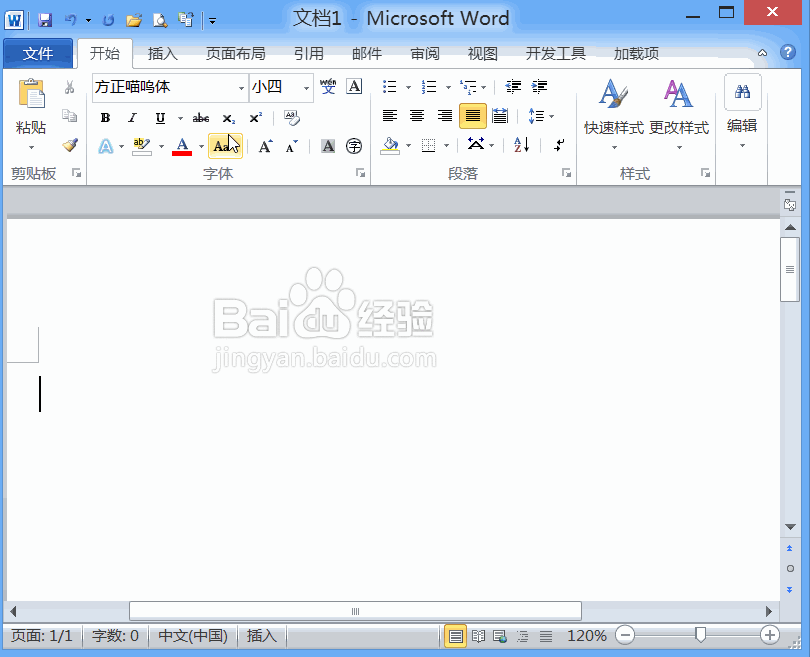Toggle Underline formatting
The width and height of the screenshot is (810, 657).
point(160,118)
